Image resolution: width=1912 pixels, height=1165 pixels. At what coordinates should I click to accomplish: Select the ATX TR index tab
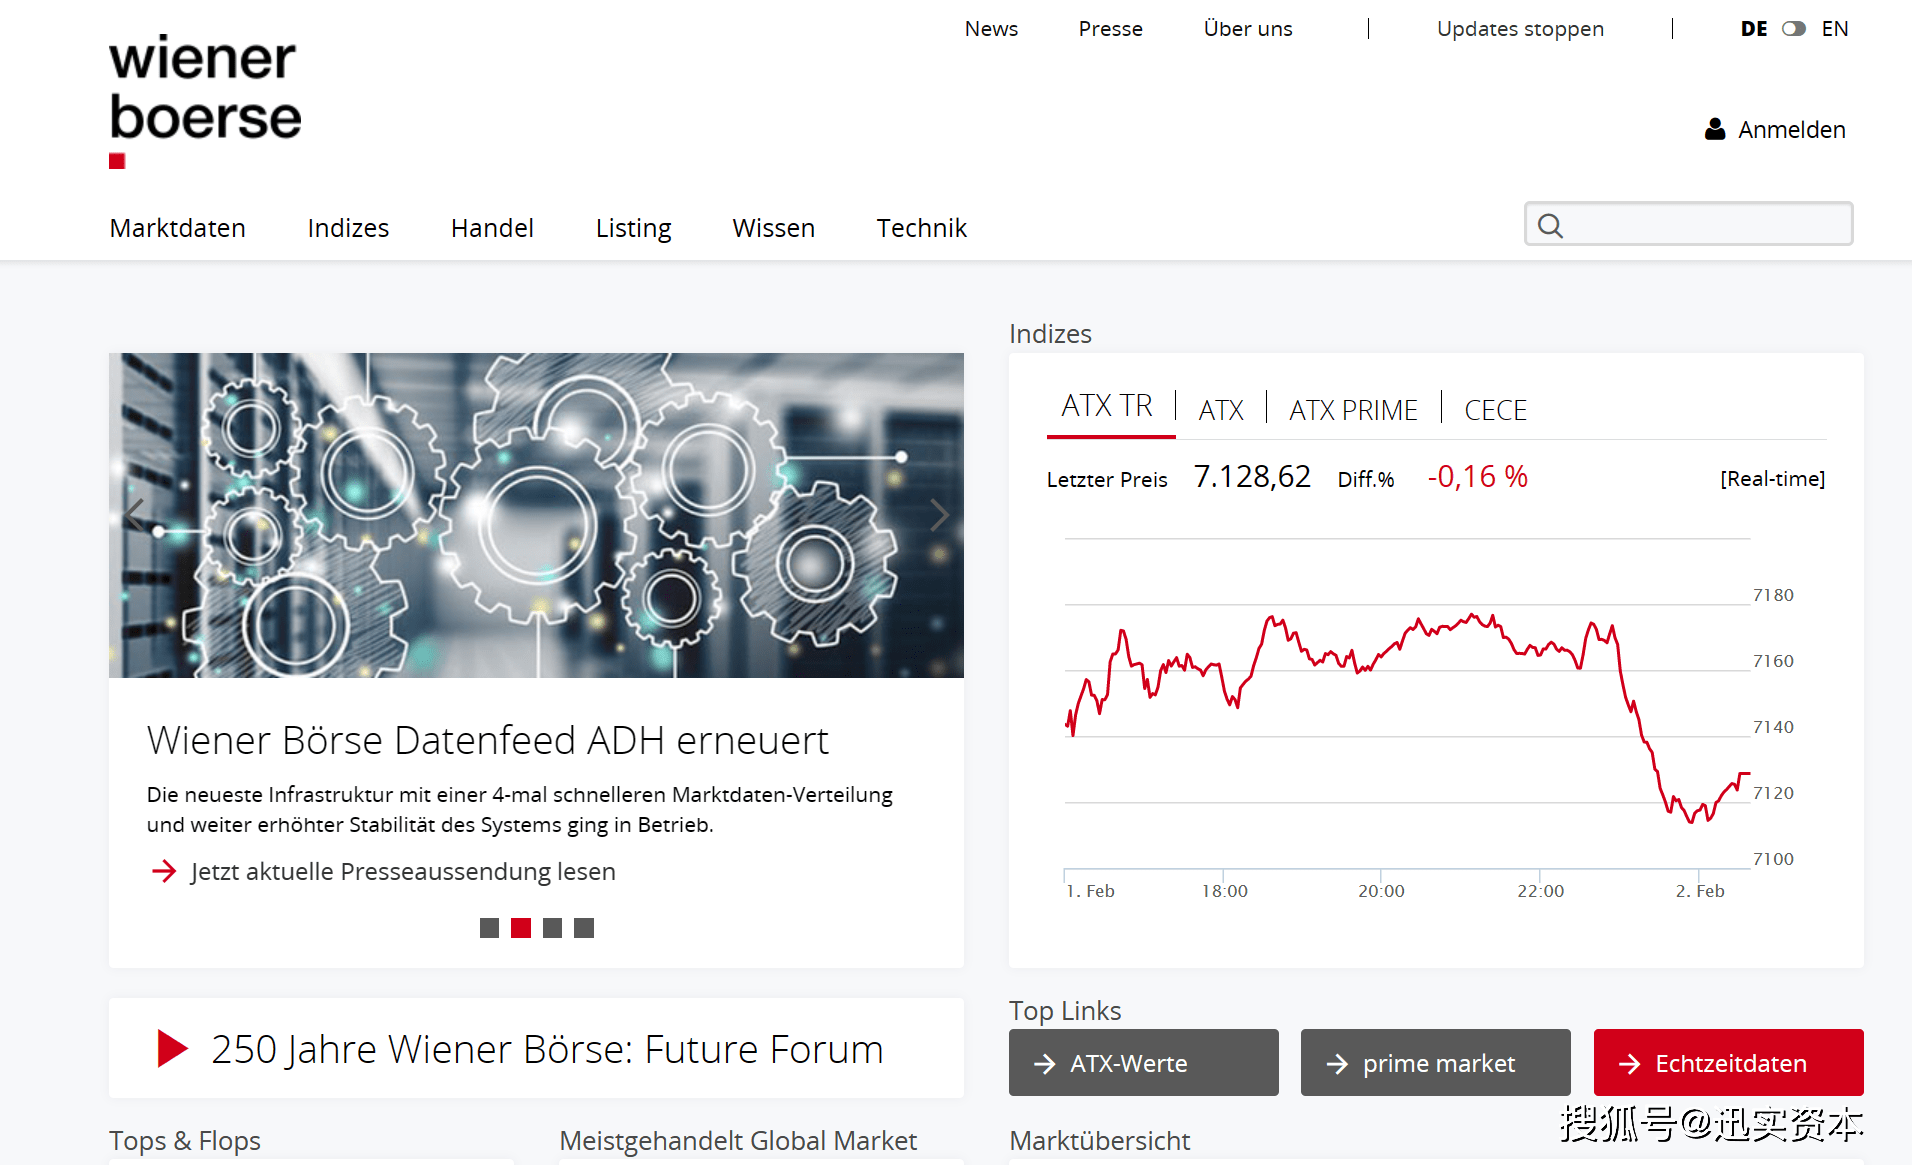tap(1107, 406)
